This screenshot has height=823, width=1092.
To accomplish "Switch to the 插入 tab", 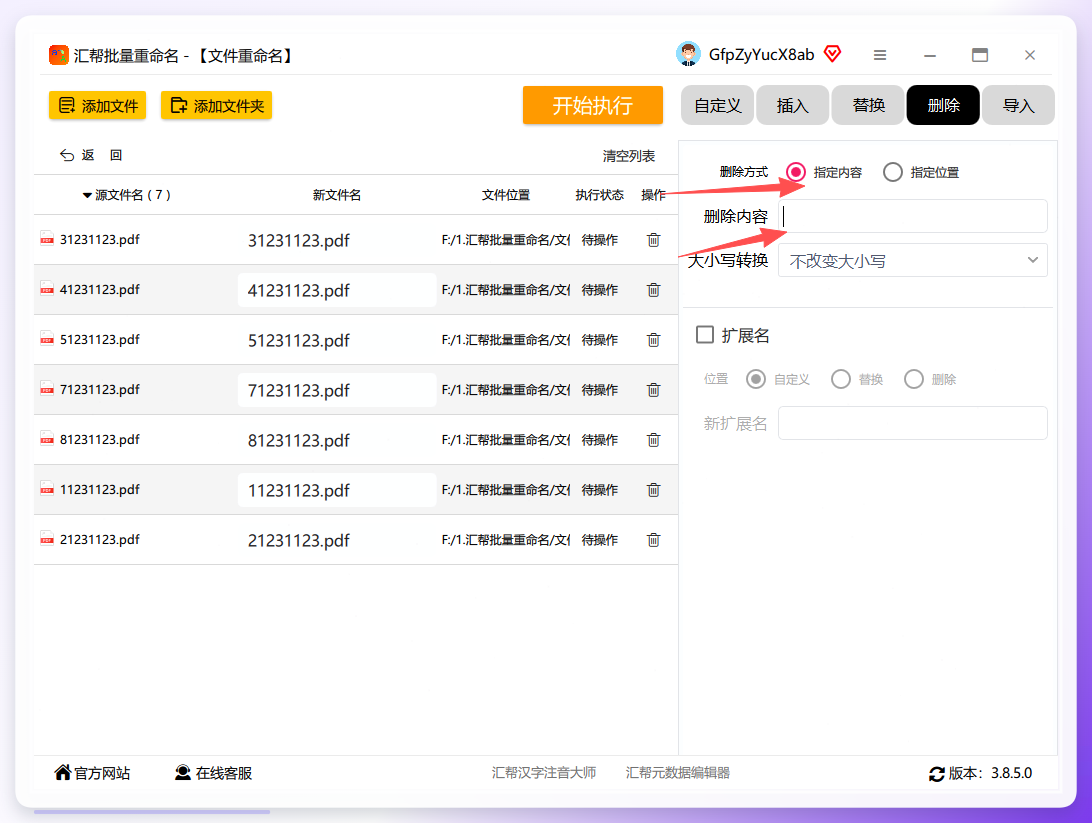I will (x=793, y=105).
